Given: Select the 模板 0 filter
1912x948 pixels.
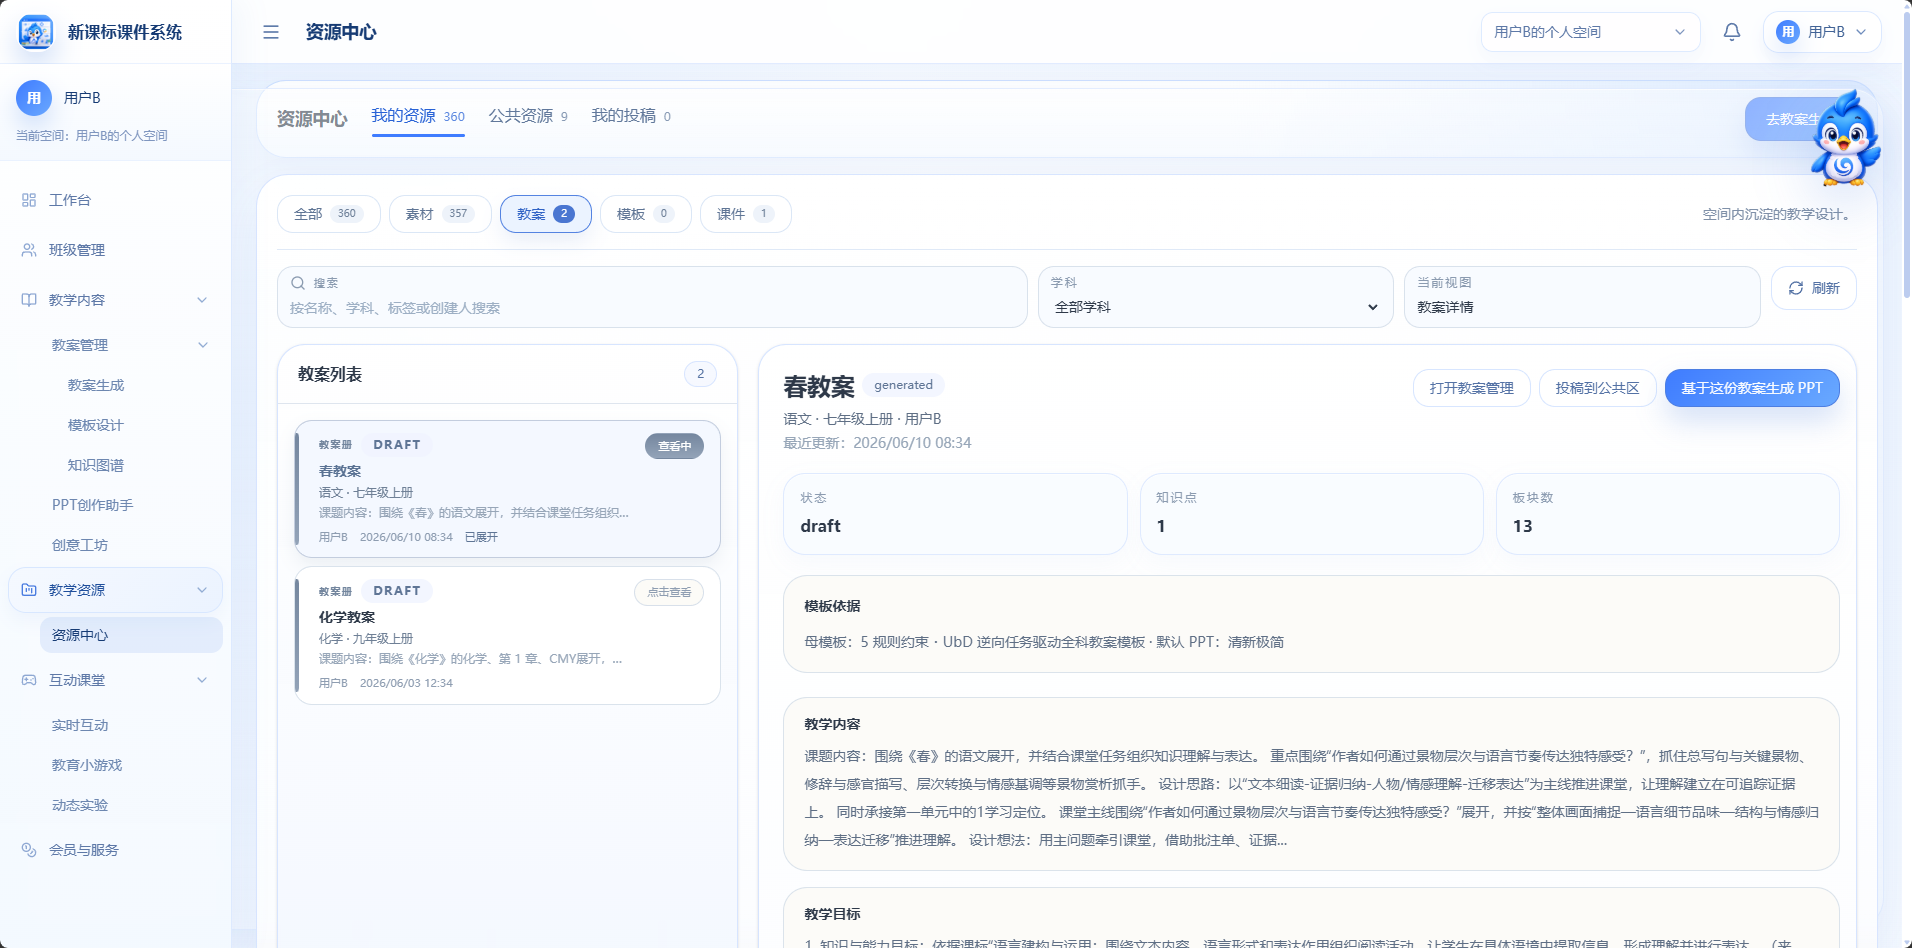Looking at the screenshot, I should pos(646,214).
